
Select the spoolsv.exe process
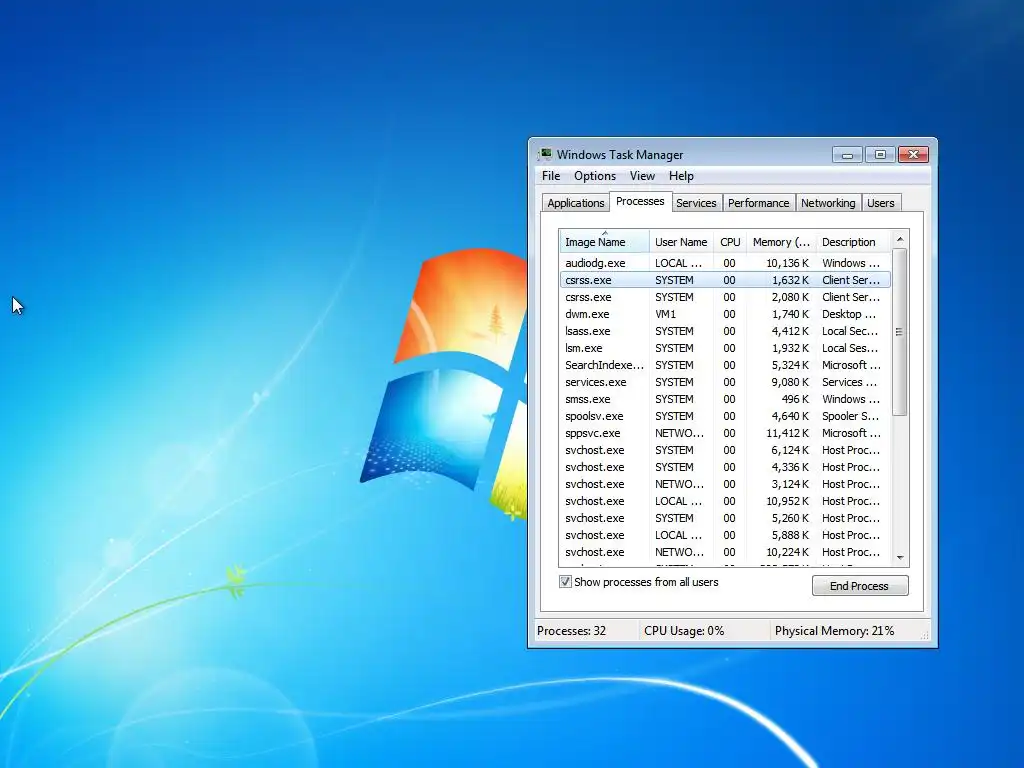click(x=725, y=416)
